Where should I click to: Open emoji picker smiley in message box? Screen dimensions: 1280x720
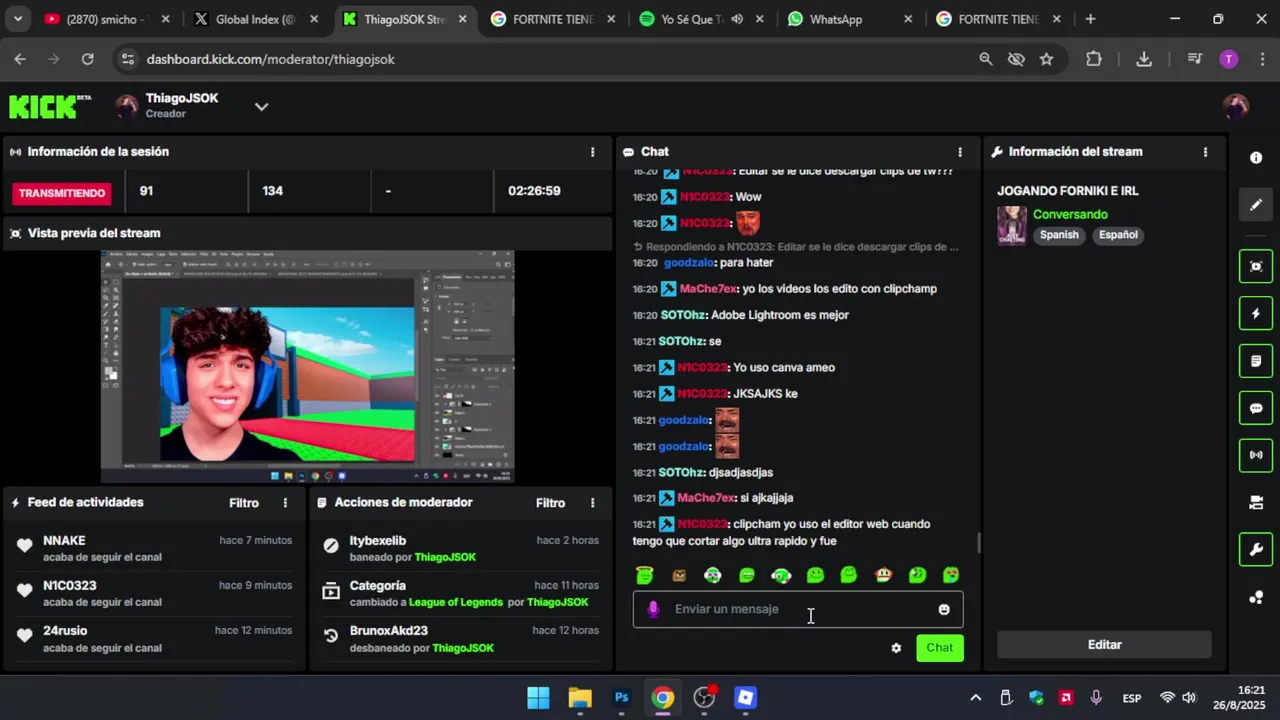(944, 609)
